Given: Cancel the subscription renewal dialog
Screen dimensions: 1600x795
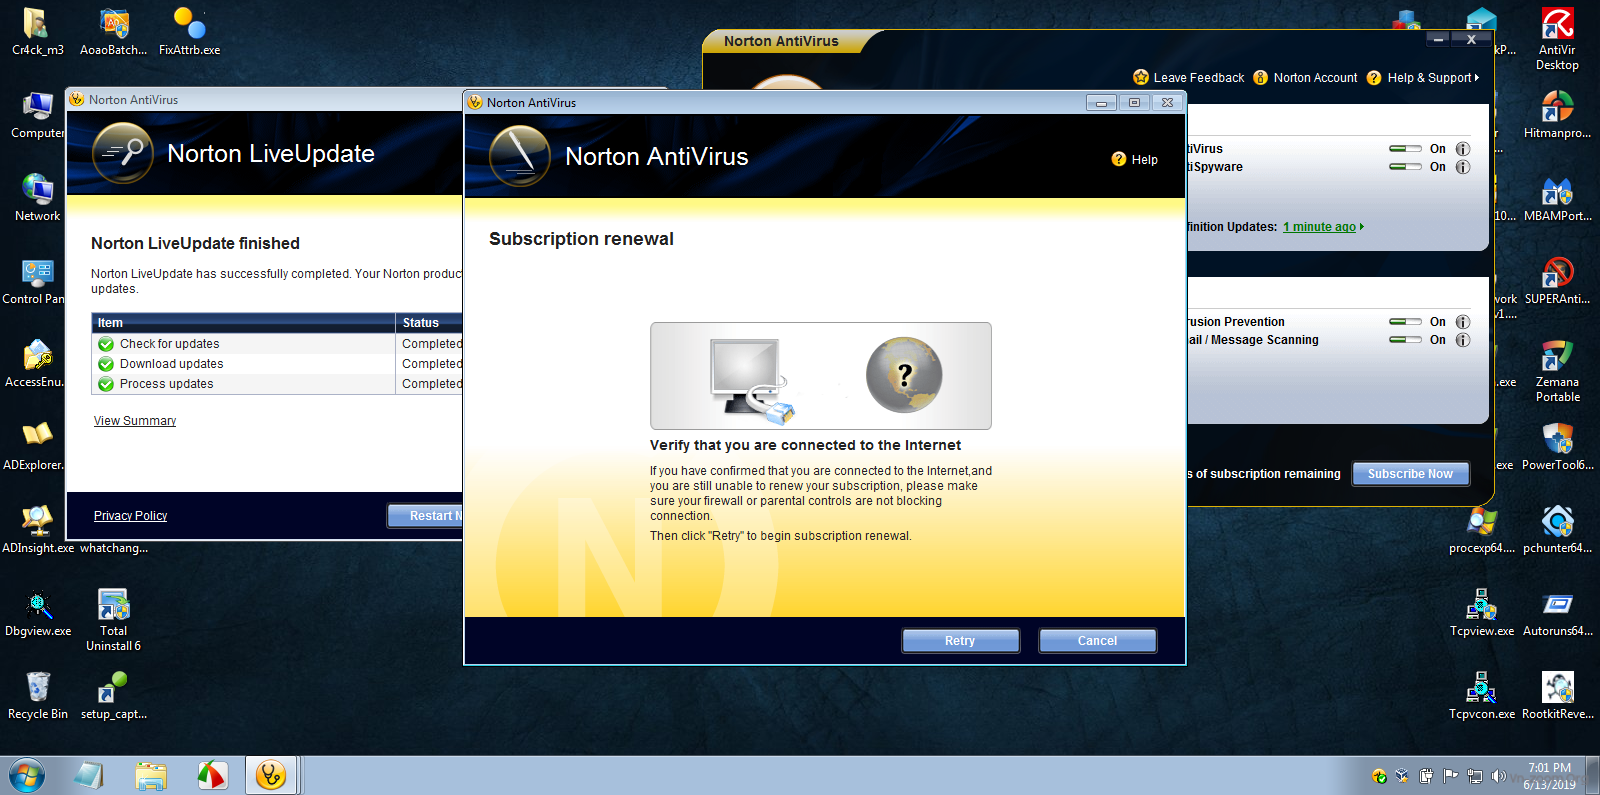Looking at the screenshot, I should click(1097, 641).
